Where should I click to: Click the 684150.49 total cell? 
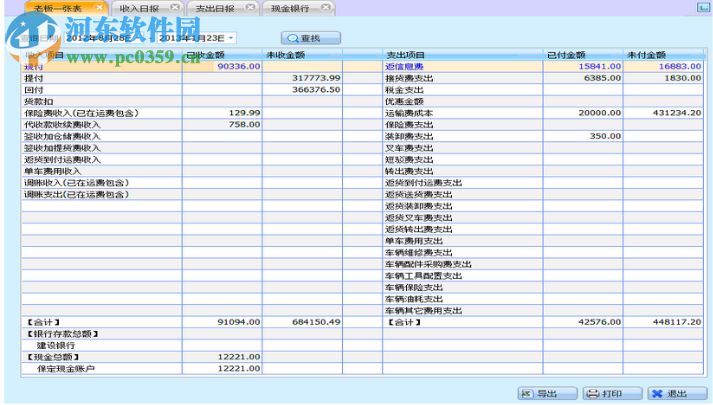pyautogui.click(x=302, y=322)
